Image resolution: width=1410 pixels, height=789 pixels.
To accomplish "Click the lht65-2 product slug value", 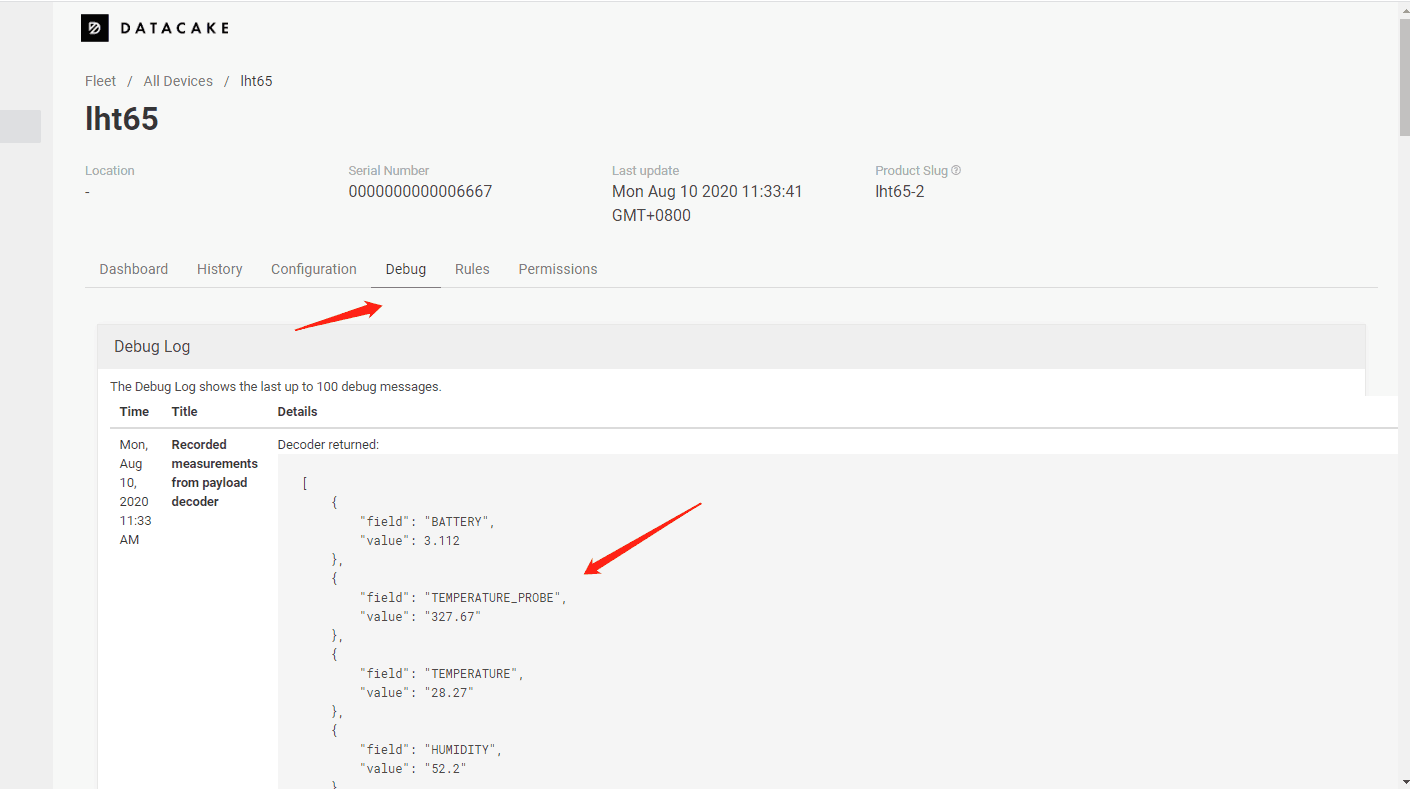I will coord(900,191).
